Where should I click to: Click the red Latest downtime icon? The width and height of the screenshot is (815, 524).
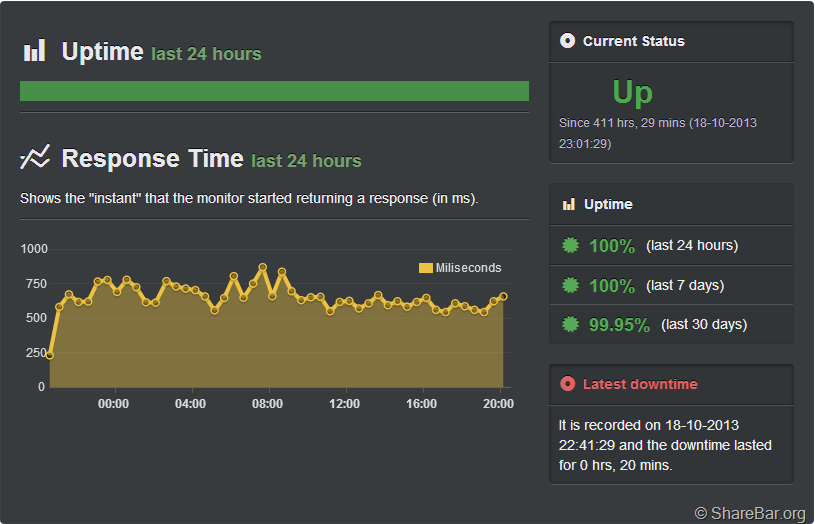[568, 384]
